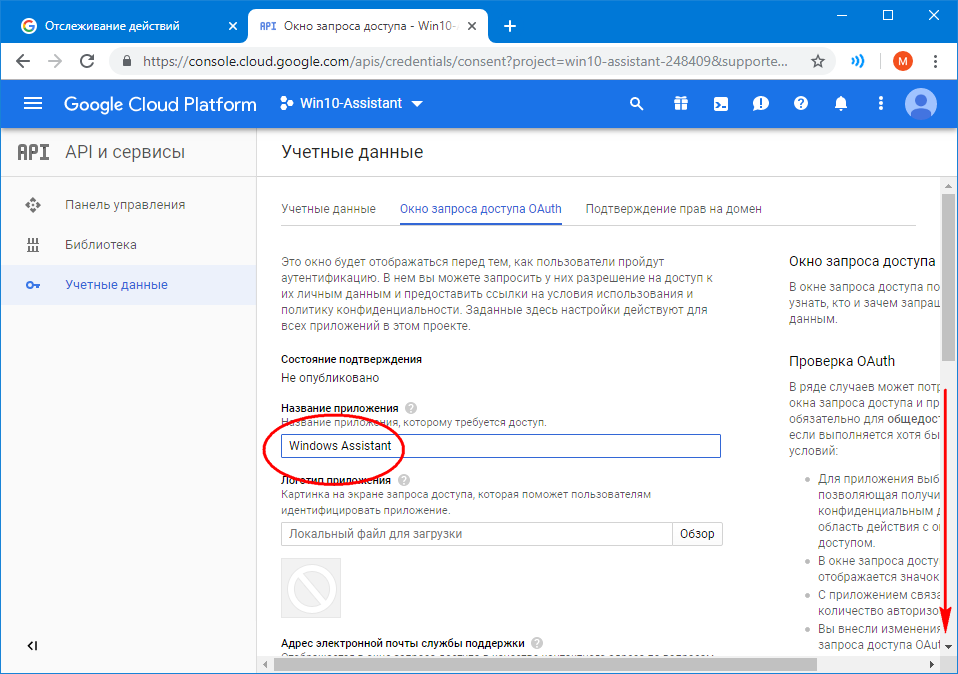The height and width of the screenshot is (674, 958).
Task: Select Окно запроса доступа OAuth tab
Action: pyautogui.click(x=481, y=209)
